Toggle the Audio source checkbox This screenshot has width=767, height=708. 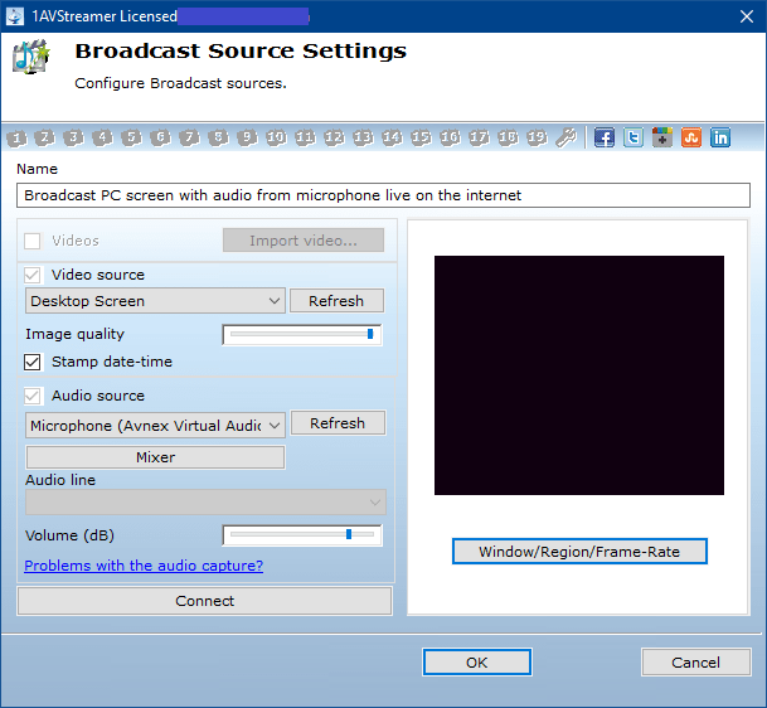32,396
